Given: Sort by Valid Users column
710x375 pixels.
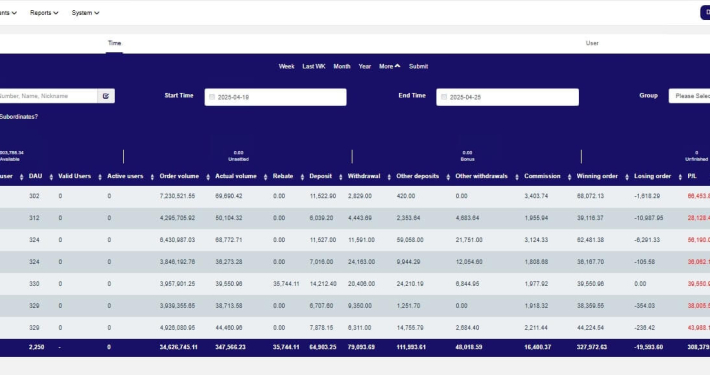Looking at the screenshot, I should 74,176.
